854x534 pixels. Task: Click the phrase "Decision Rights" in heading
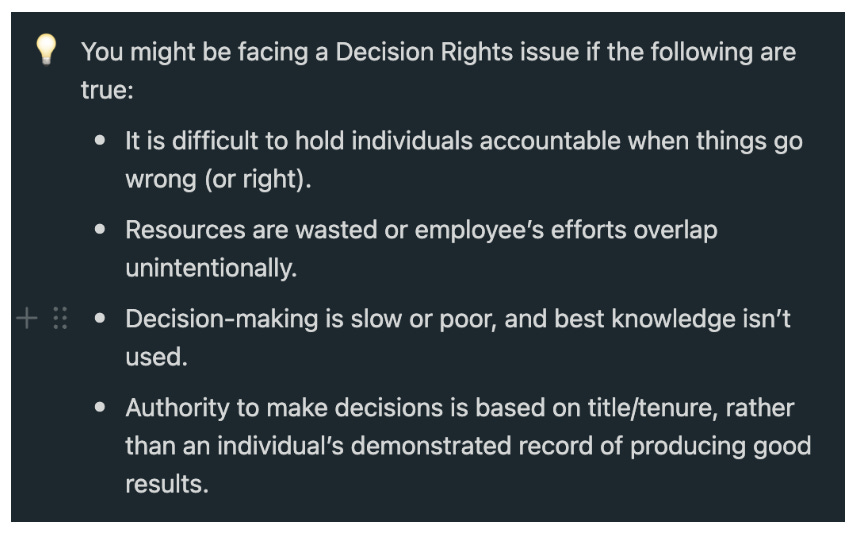[424, 52]
